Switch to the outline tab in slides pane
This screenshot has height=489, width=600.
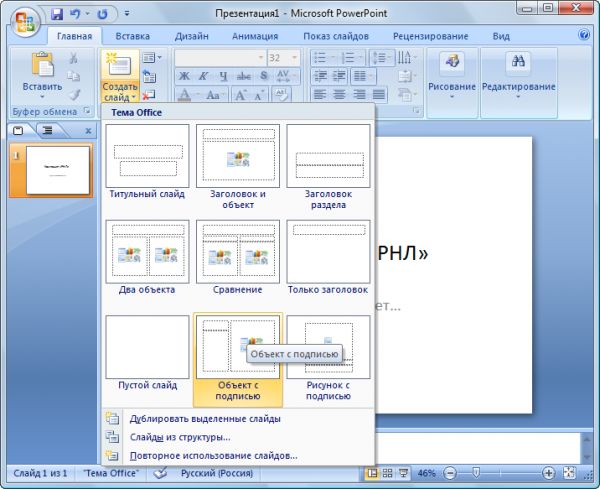click(x=47, y=130)
